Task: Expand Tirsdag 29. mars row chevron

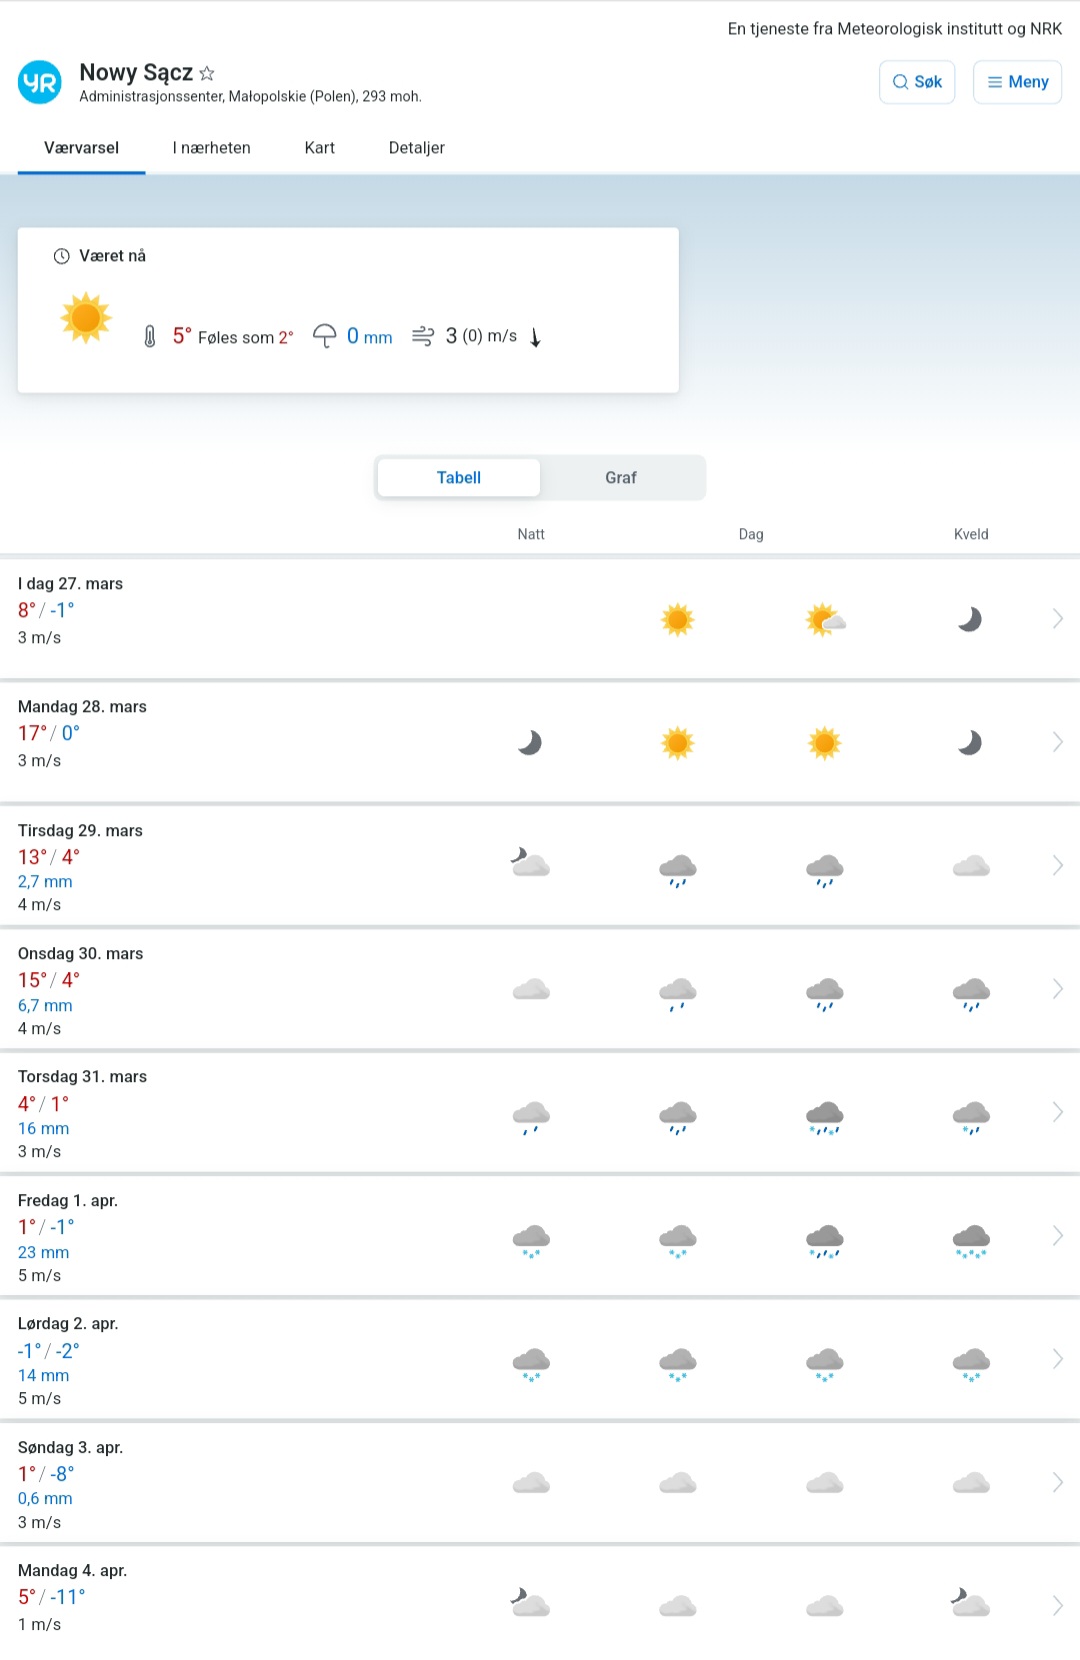Action: [x=1057, y=866]
